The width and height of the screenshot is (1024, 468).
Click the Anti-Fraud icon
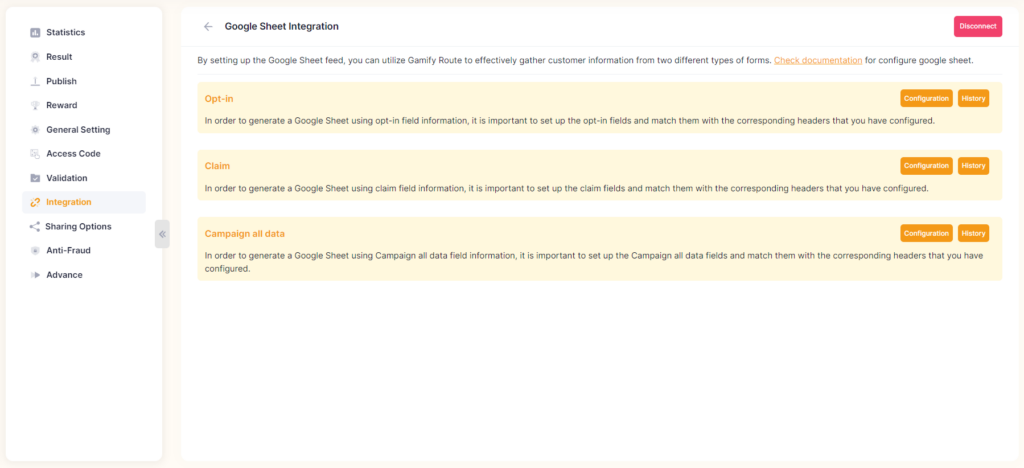click(x=35, y=251)
